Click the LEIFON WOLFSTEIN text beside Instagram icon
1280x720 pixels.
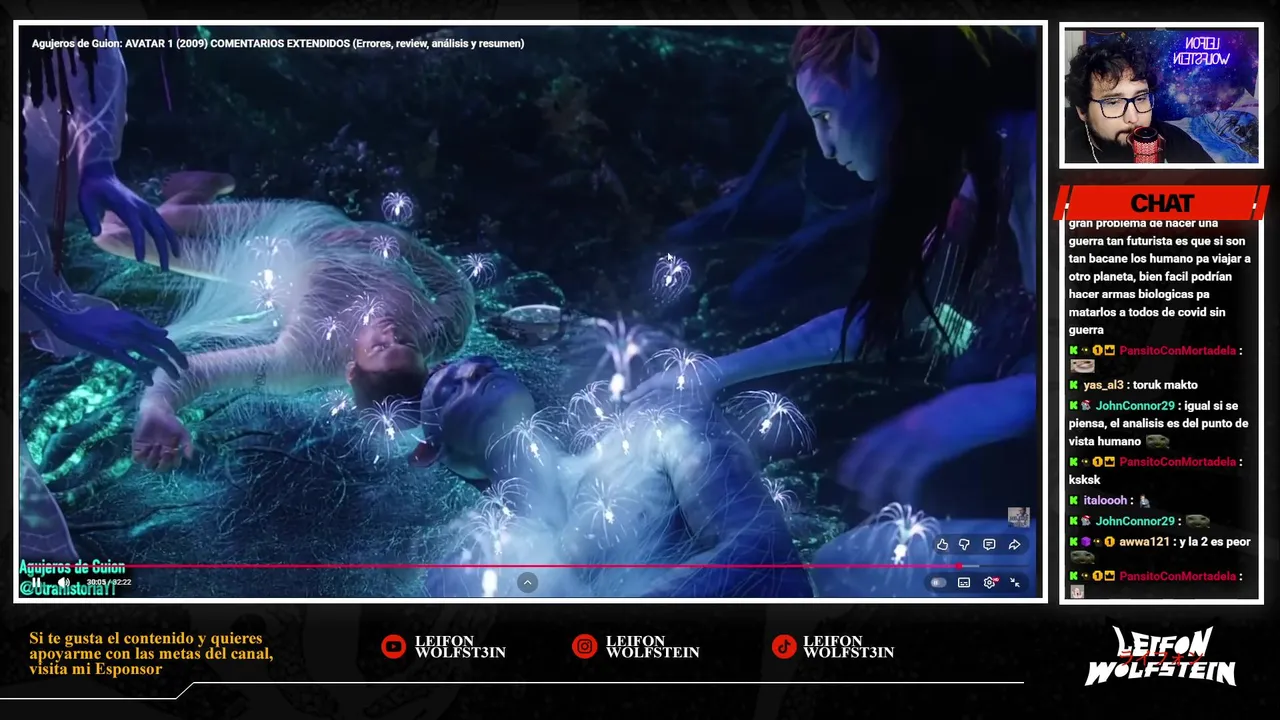[x=652, y=647]
